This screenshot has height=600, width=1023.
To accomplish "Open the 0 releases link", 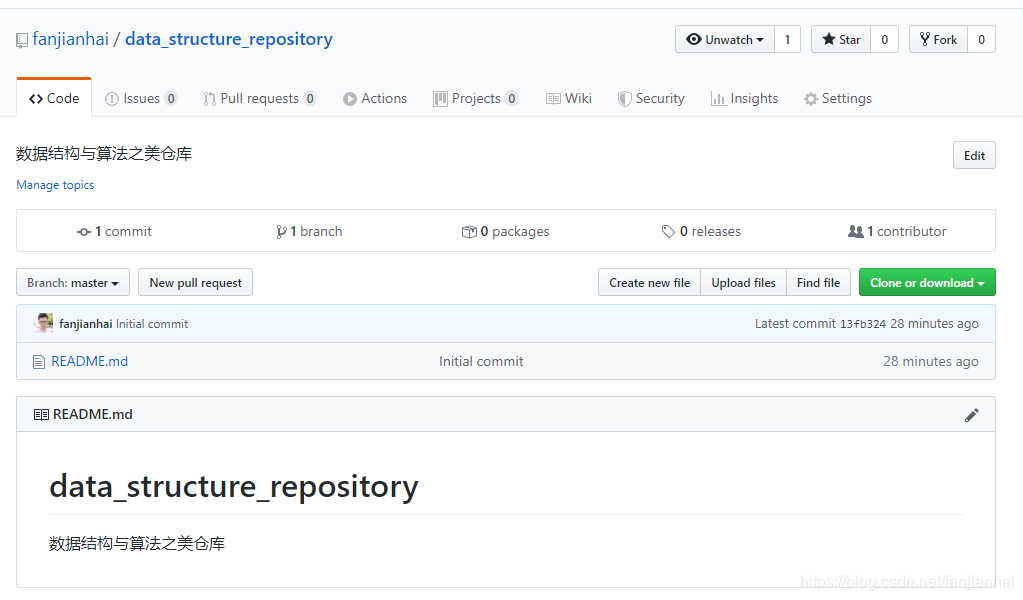I will tap(701, 232).
